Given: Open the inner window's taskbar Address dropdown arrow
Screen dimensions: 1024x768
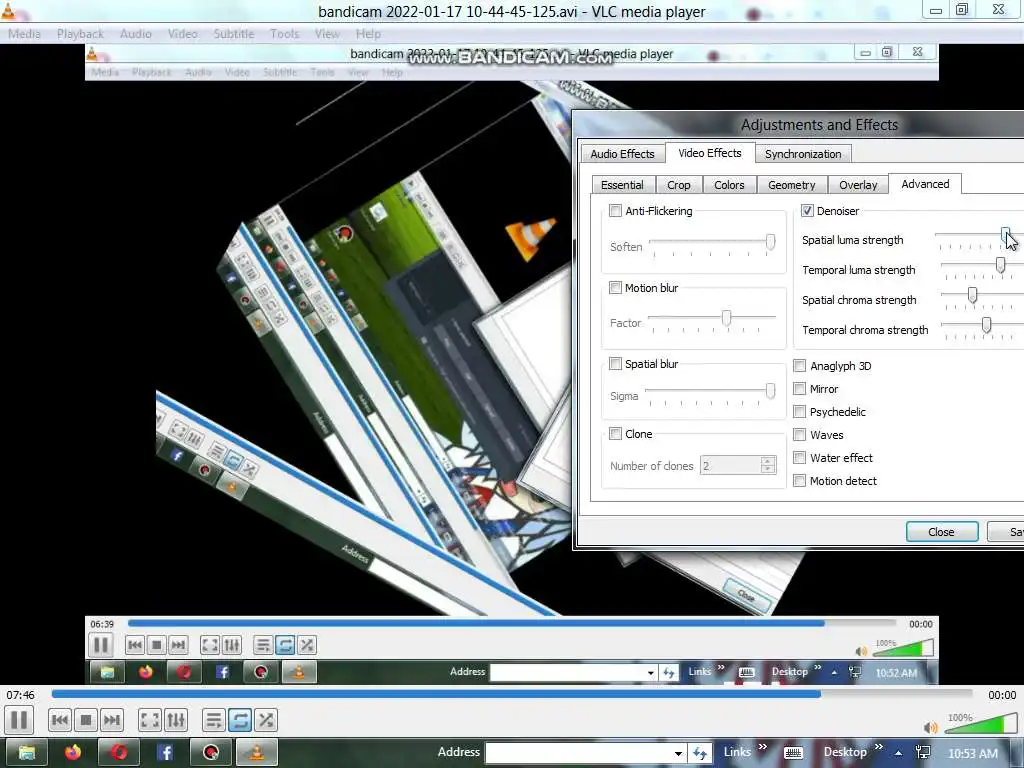Looking at the screenshot, I should click(650, 673).
